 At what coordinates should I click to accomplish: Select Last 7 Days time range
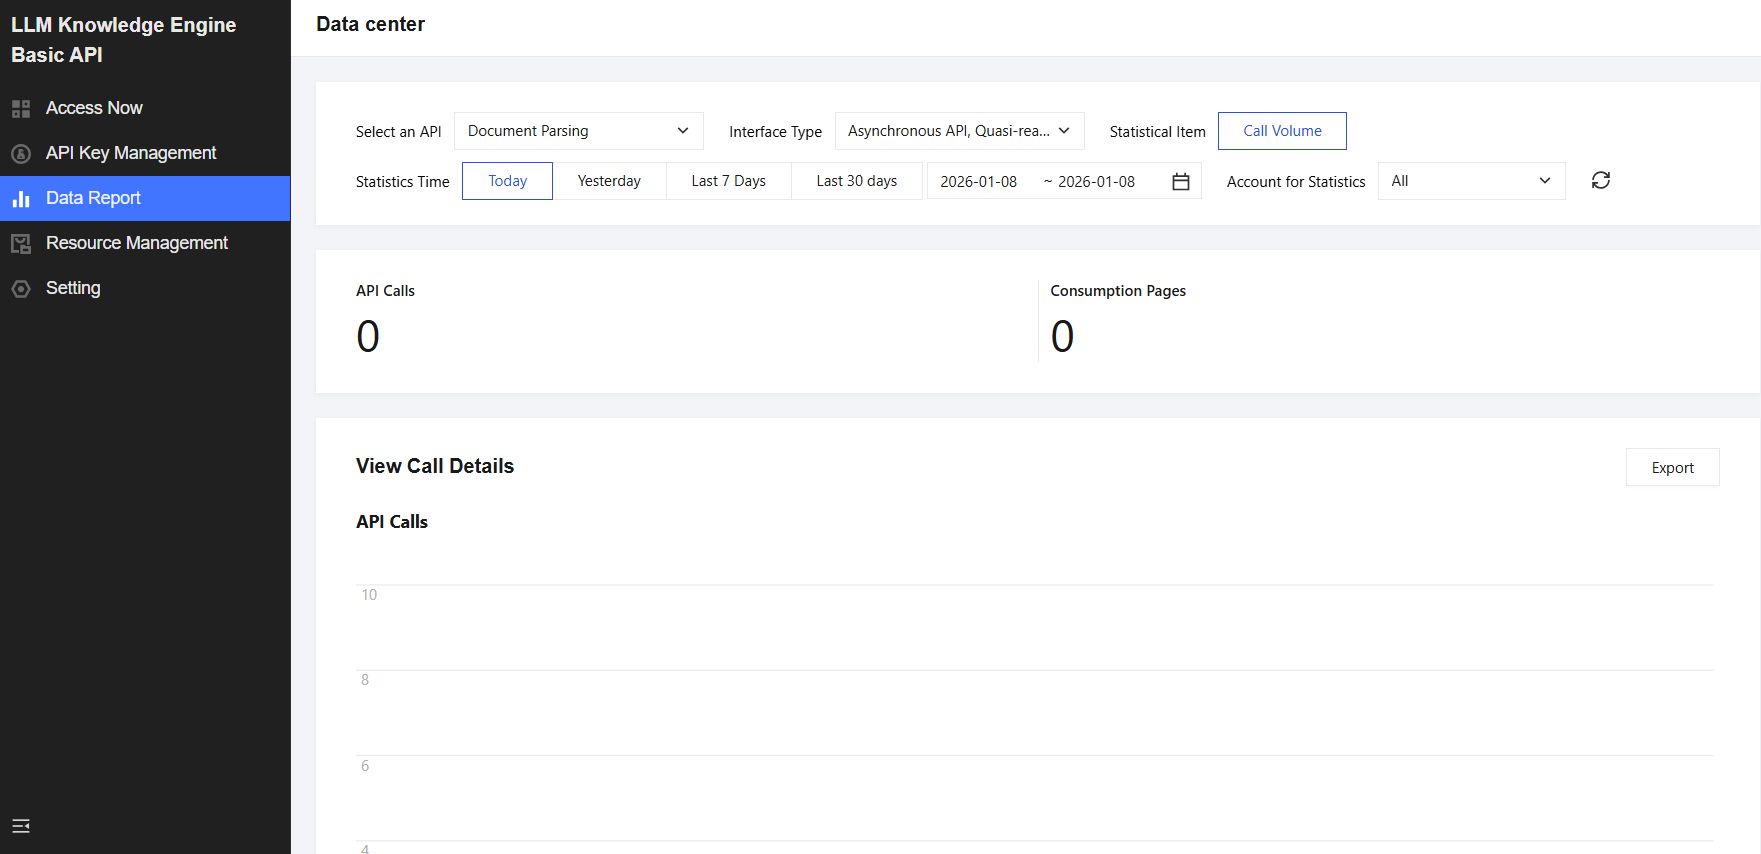click(x=728, y=181)
